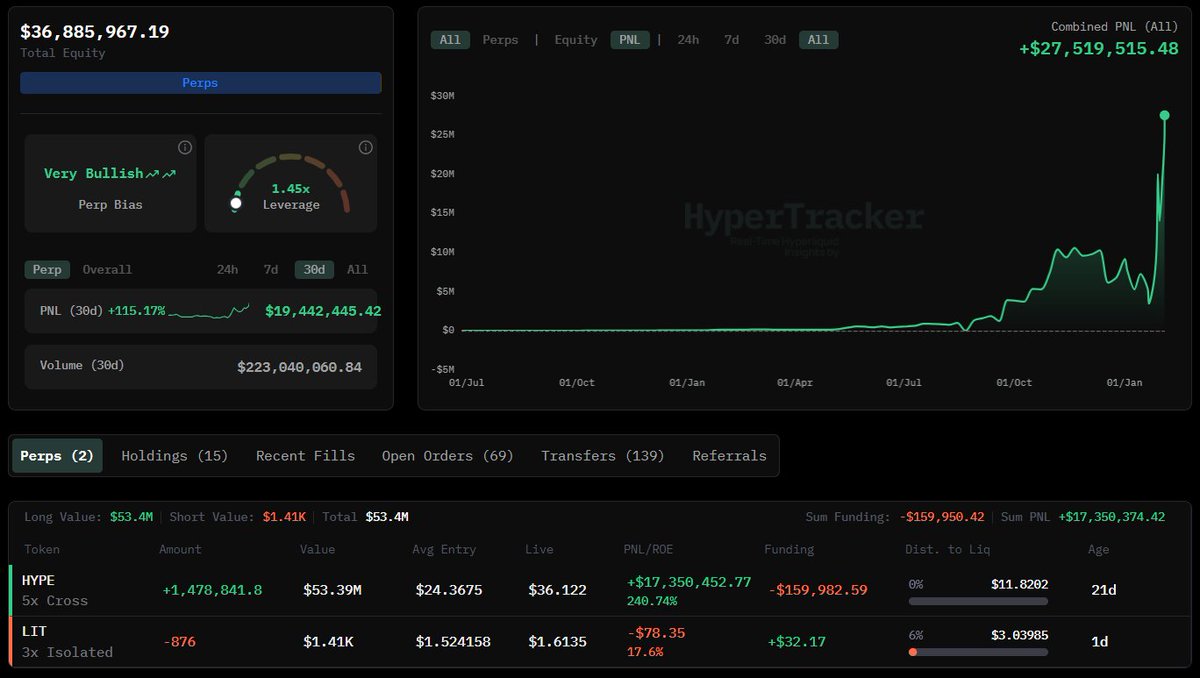
Task: Click the leverage gauge white indicator dot
Action: 236,203
